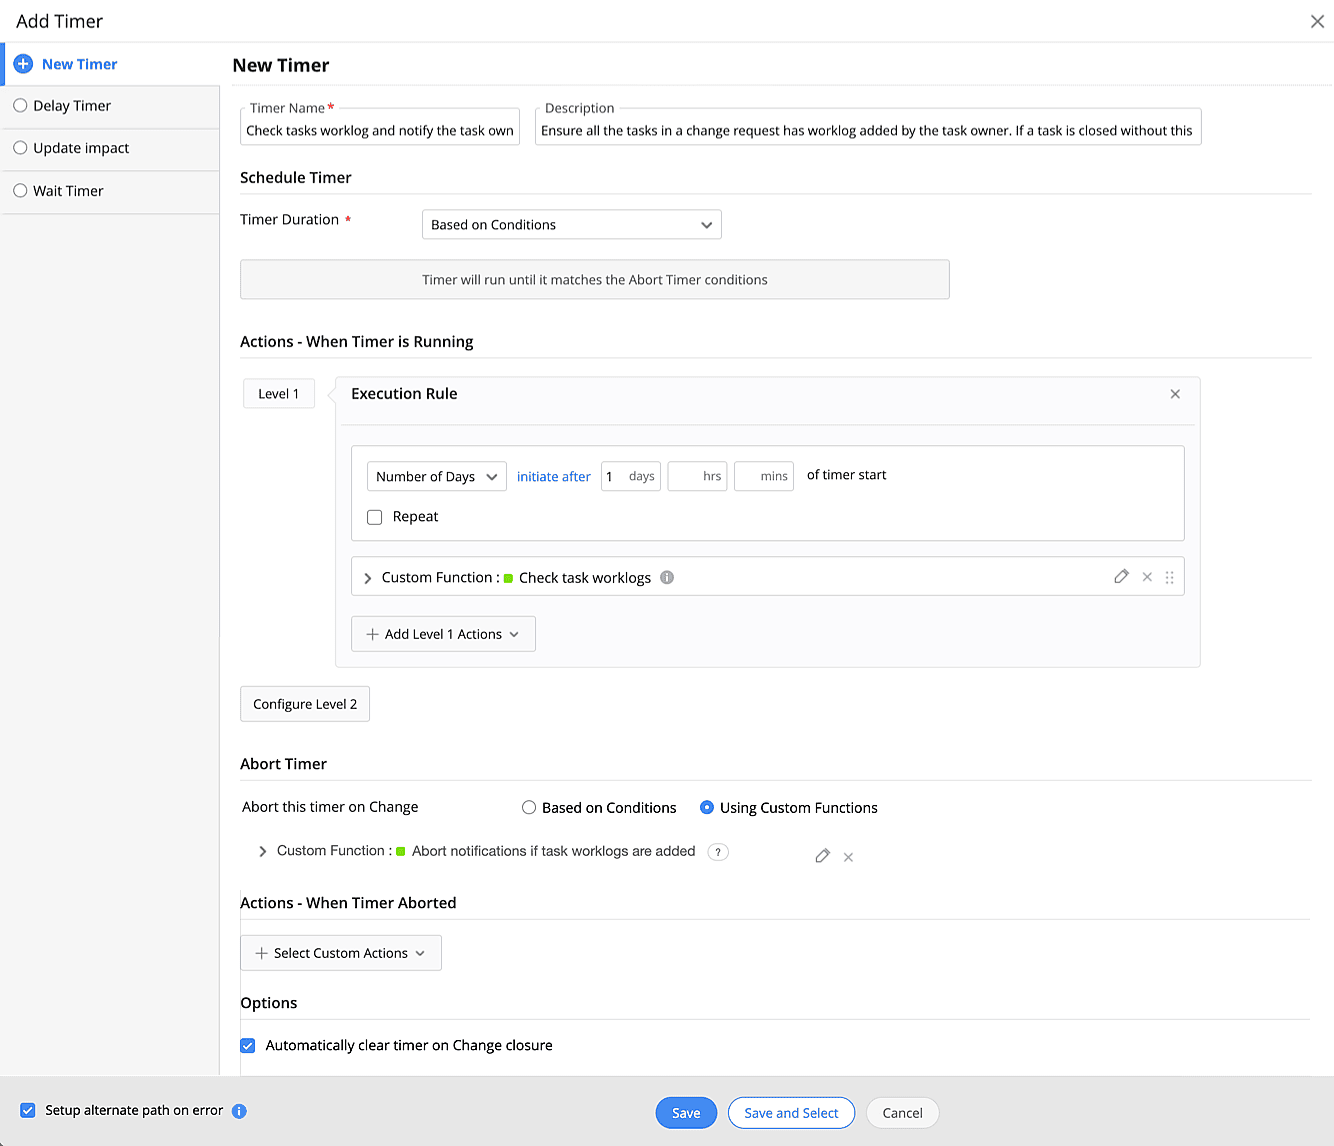1334x1146 pixels.
Task: Open the Timer Duration dropdown
Action: coord(571,225)
